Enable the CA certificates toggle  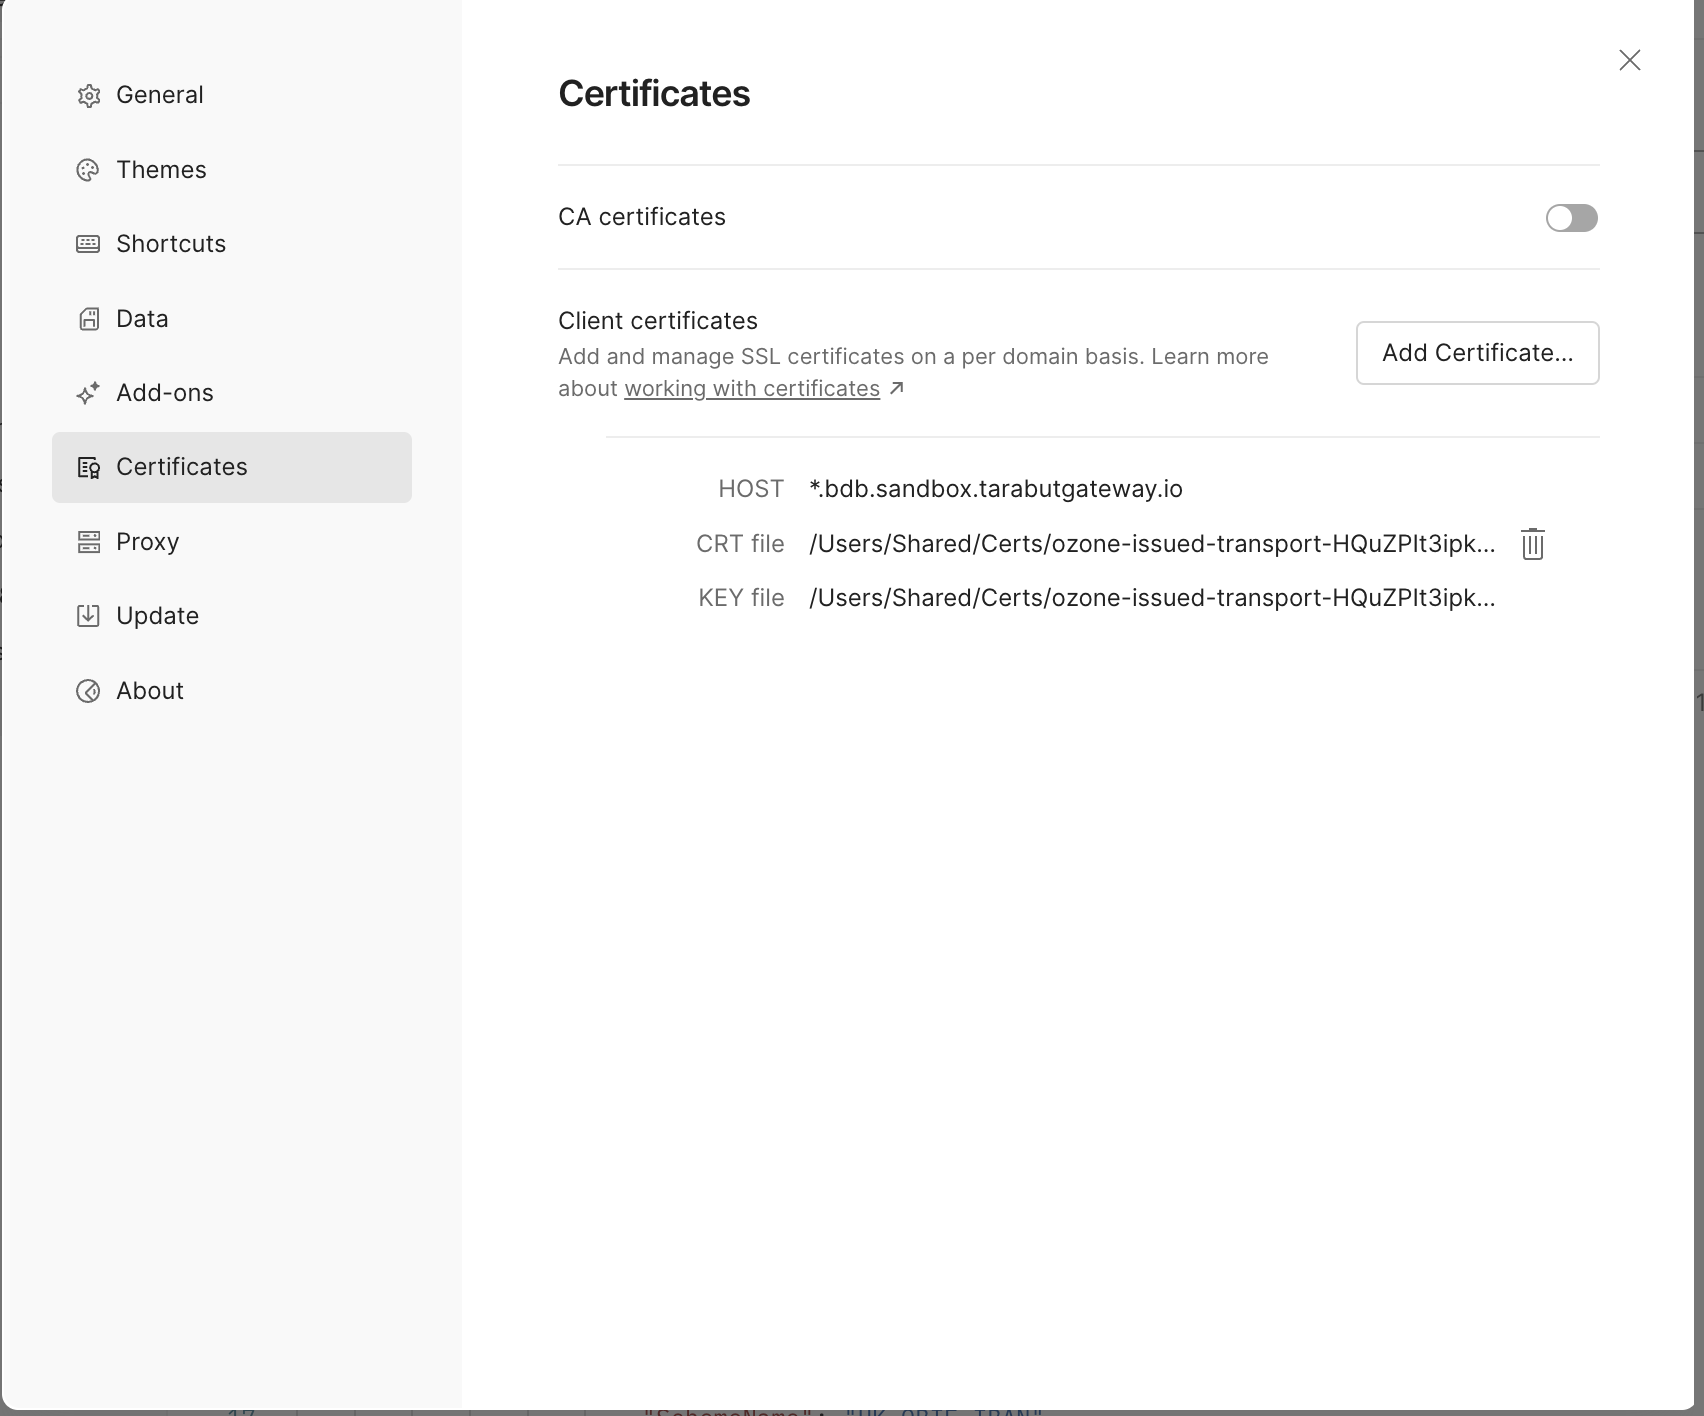[x=1571, y=218]
